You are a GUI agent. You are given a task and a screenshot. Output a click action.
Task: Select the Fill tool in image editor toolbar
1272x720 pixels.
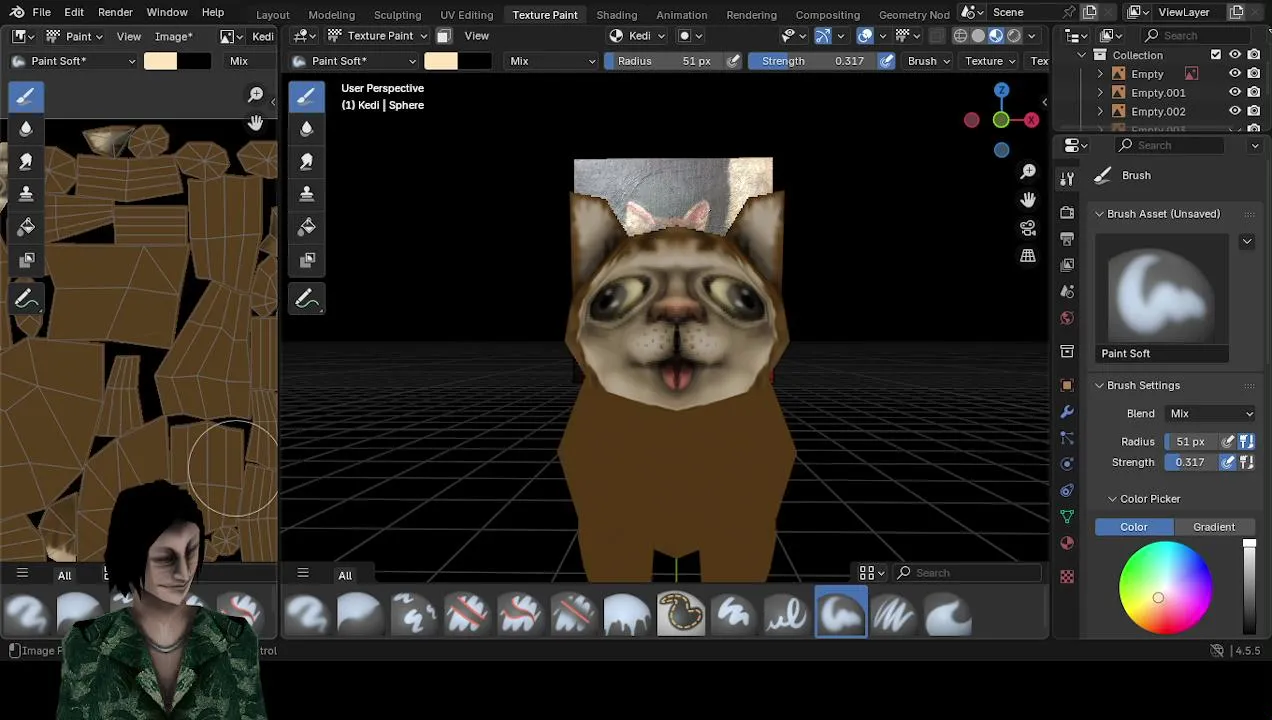(26, 227)
